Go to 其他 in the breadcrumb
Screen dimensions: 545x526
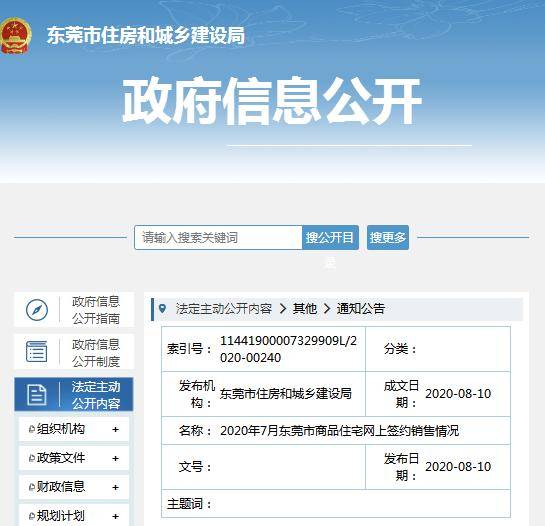point(304,308)
